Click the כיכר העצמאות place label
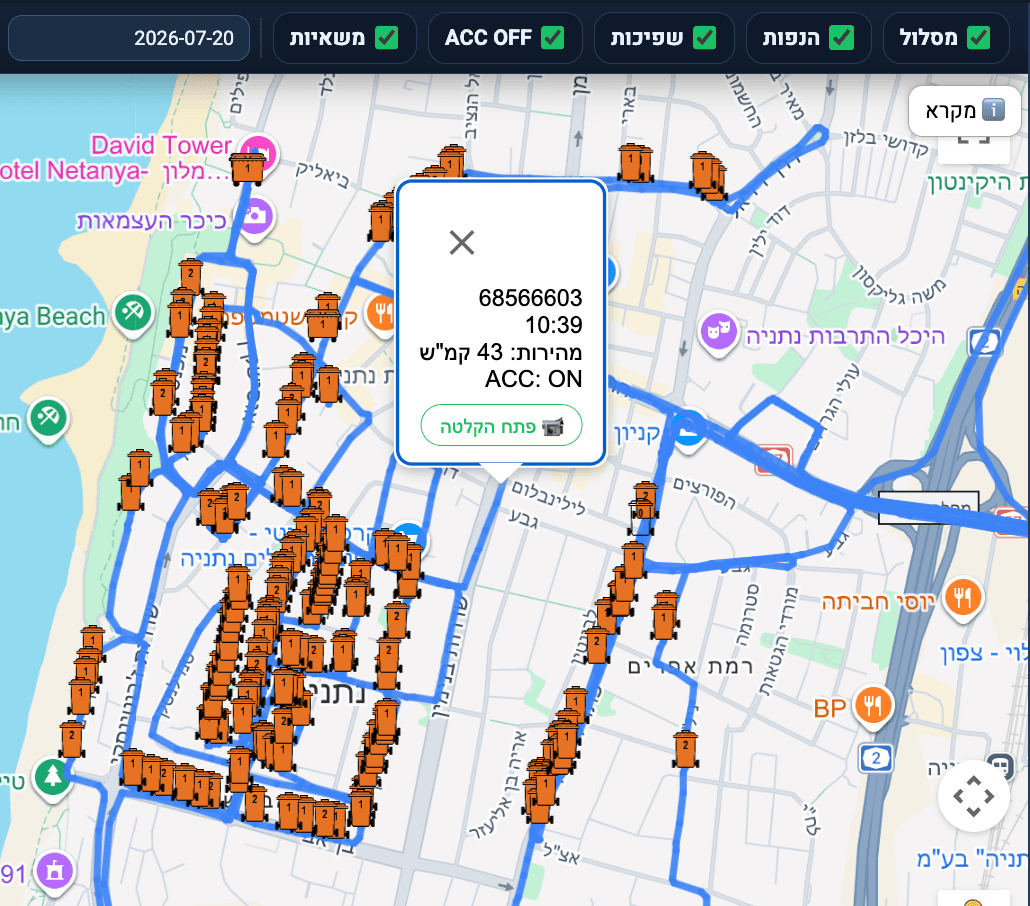The image size is (1030, 906). point(152,221)
